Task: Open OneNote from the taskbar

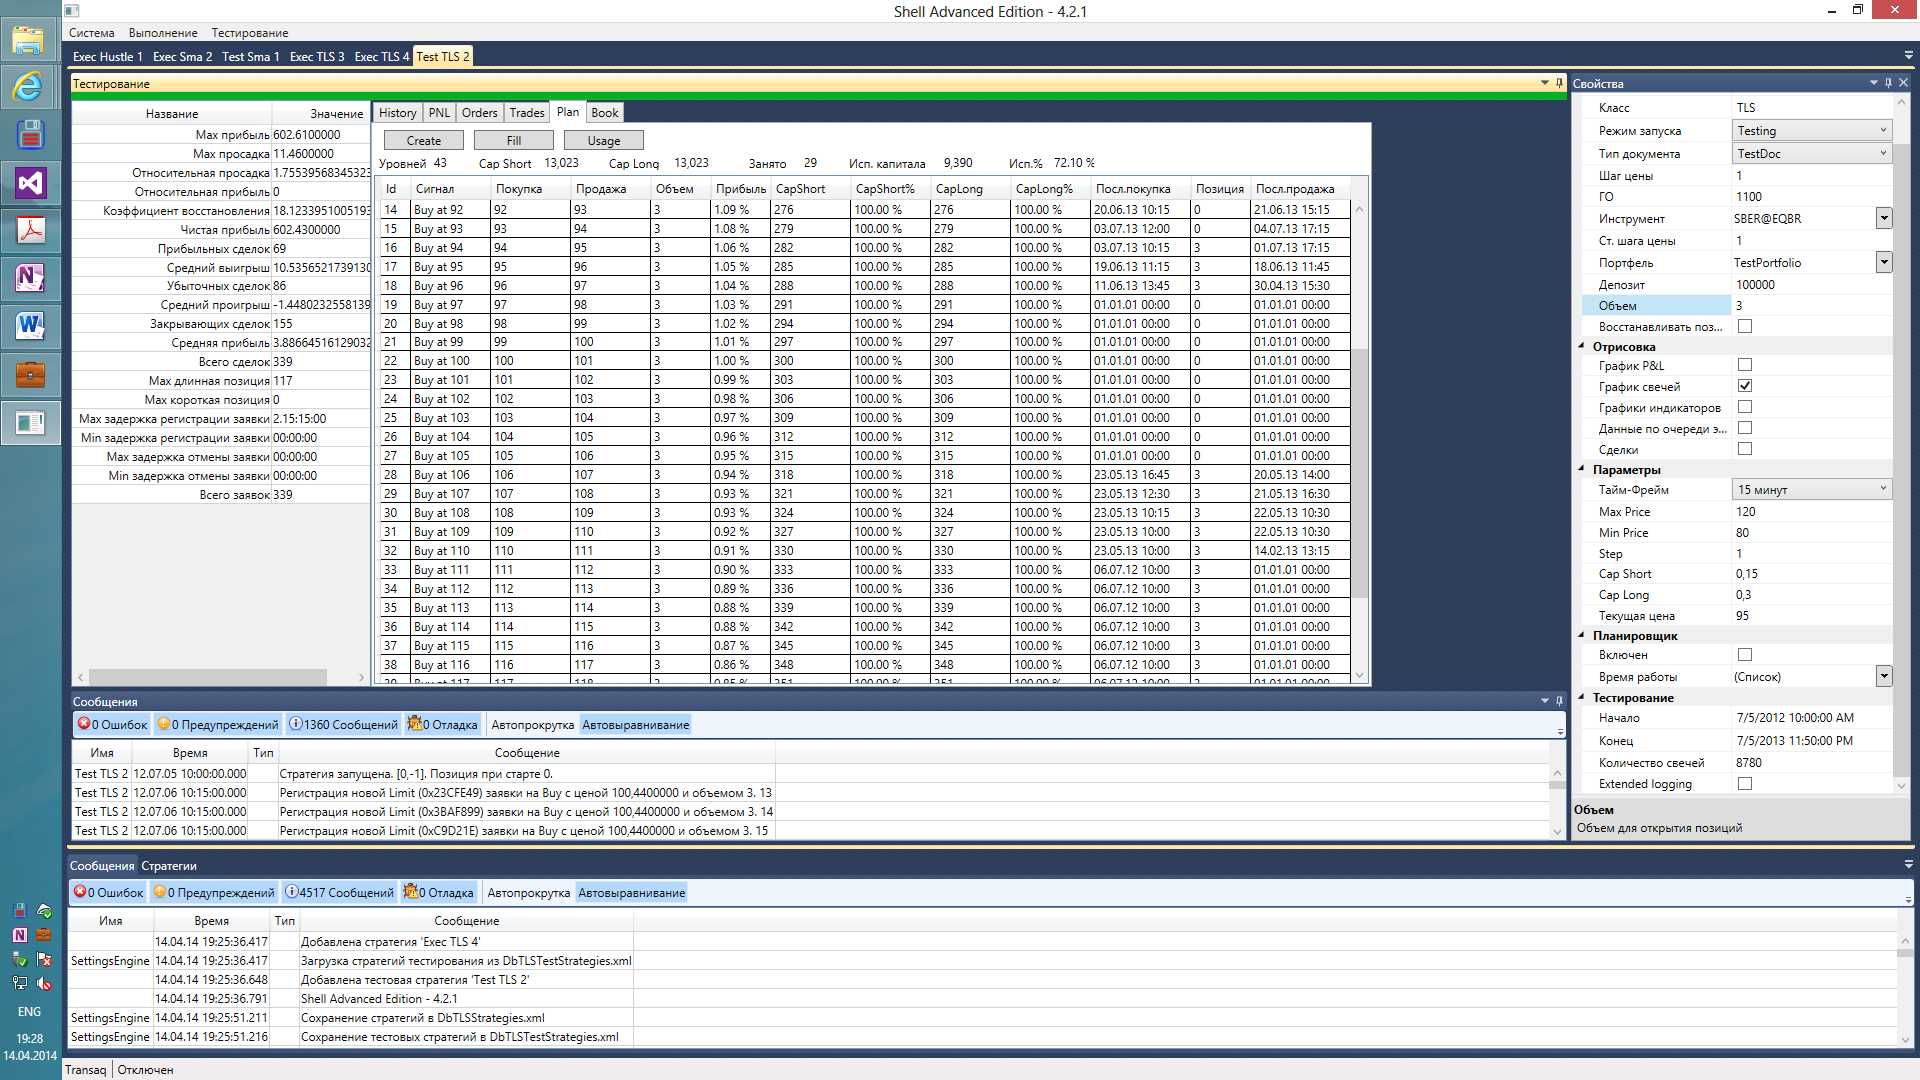Action: pos(29,278)
